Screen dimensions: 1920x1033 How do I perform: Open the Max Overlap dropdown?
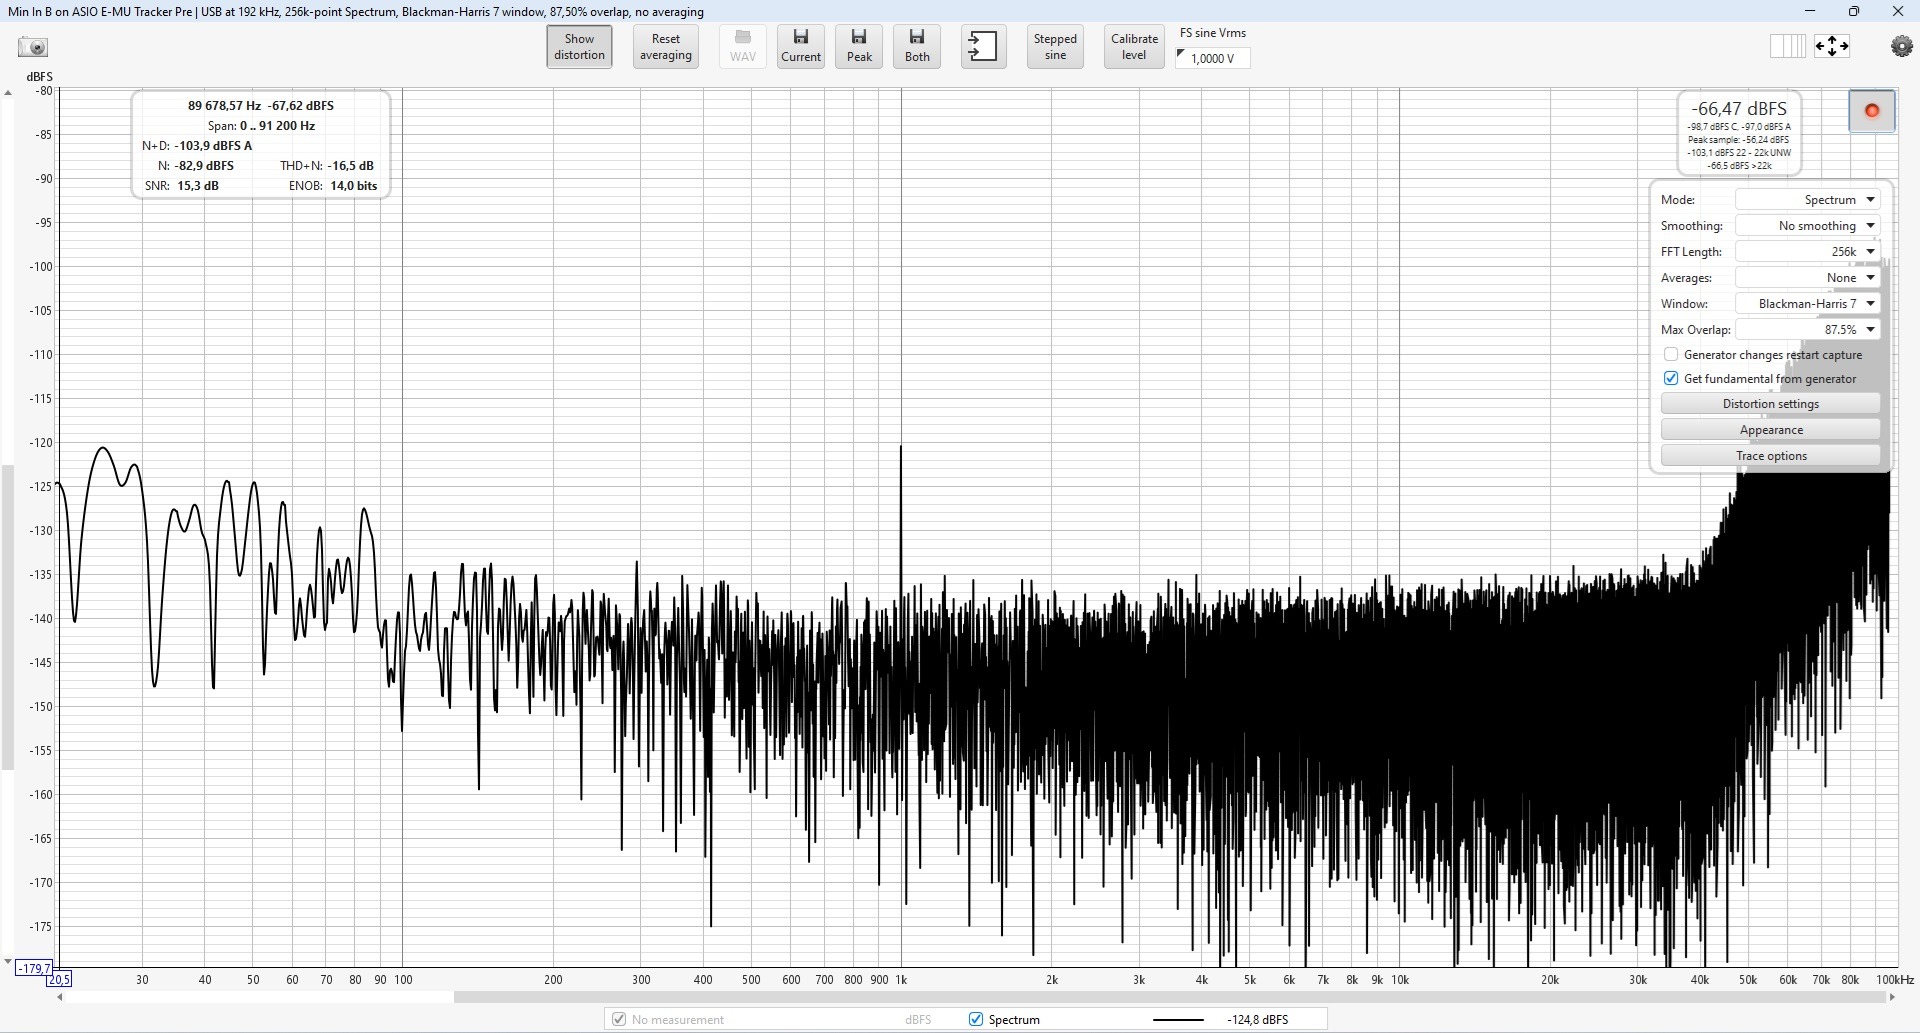(x=1807, y=330)
